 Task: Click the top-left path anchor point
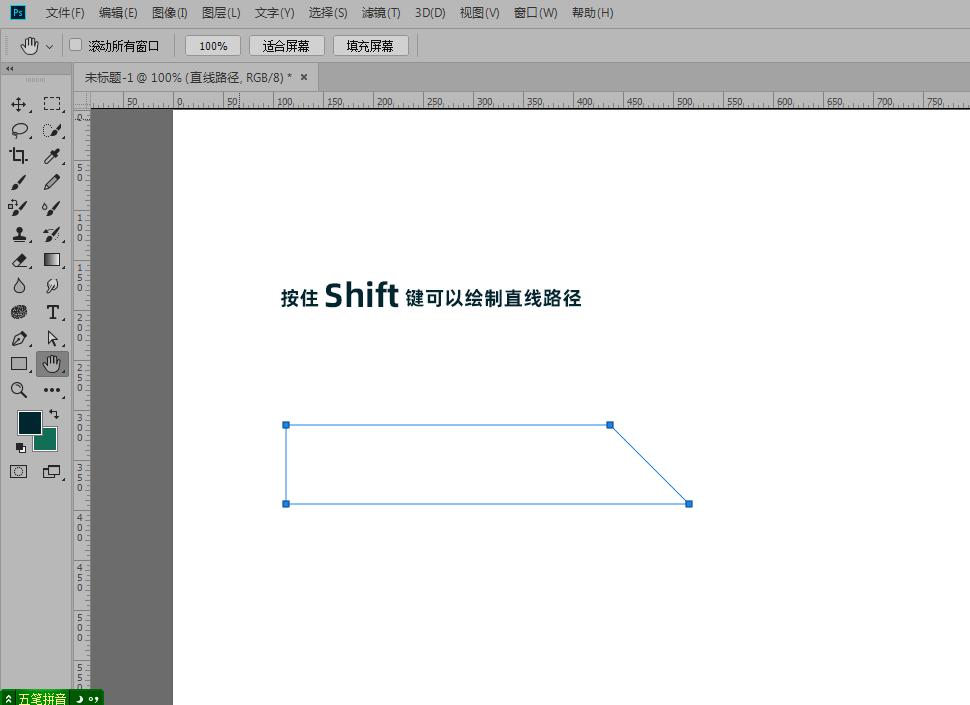286,425
